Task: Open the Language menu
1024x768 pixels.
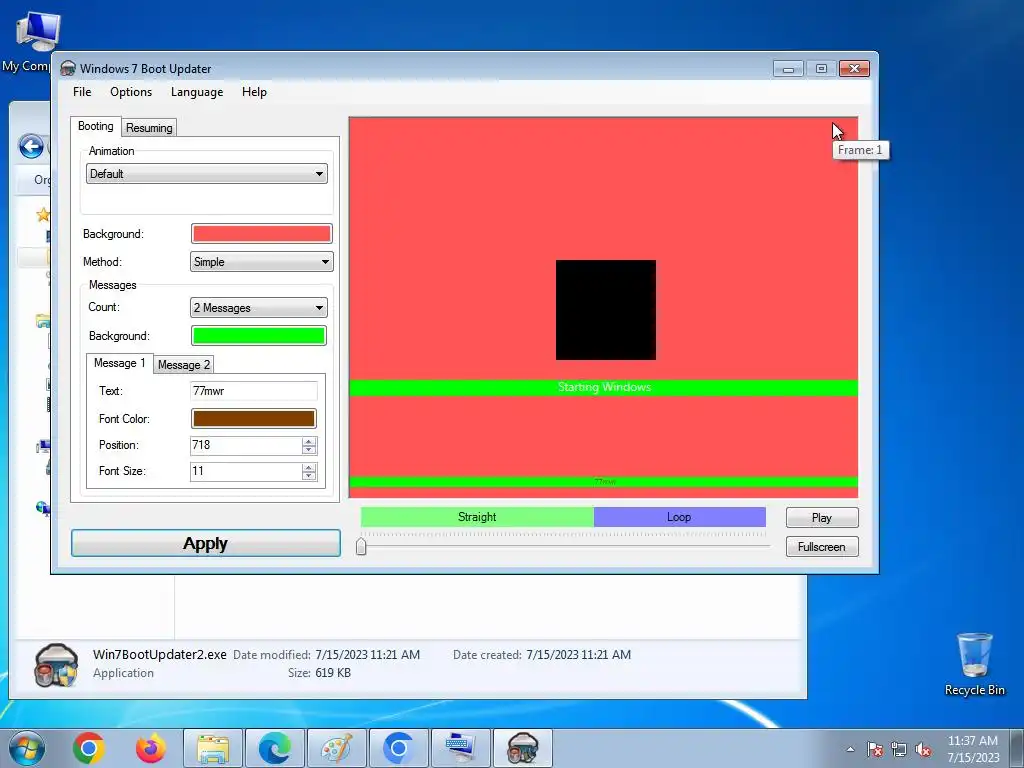Action: point(197,92)
